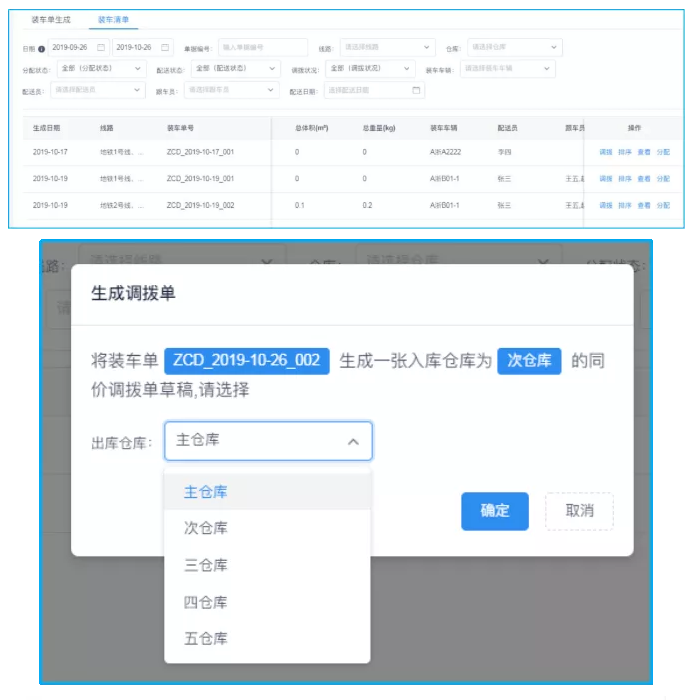696x700 pixels.
Task: Click 调拨 for ZCD_2019-10-17_001
Action: (605, 152)
